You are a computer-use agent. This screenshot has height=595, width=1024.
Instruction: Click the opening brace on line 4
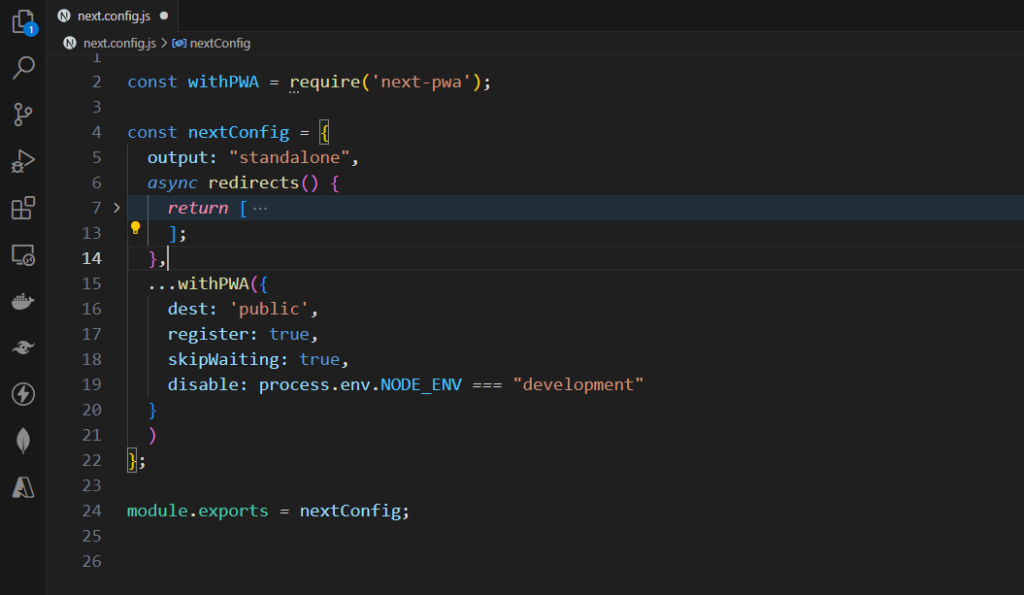coord(325,133)
